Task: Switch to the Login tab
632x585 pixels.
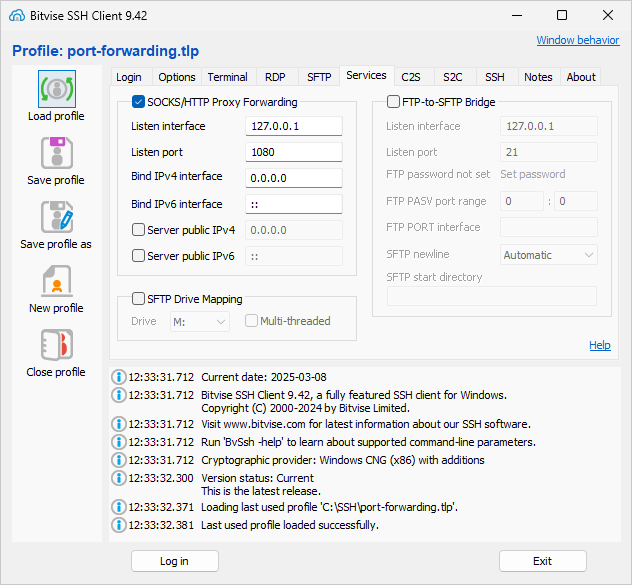Action: pos(129,77)
